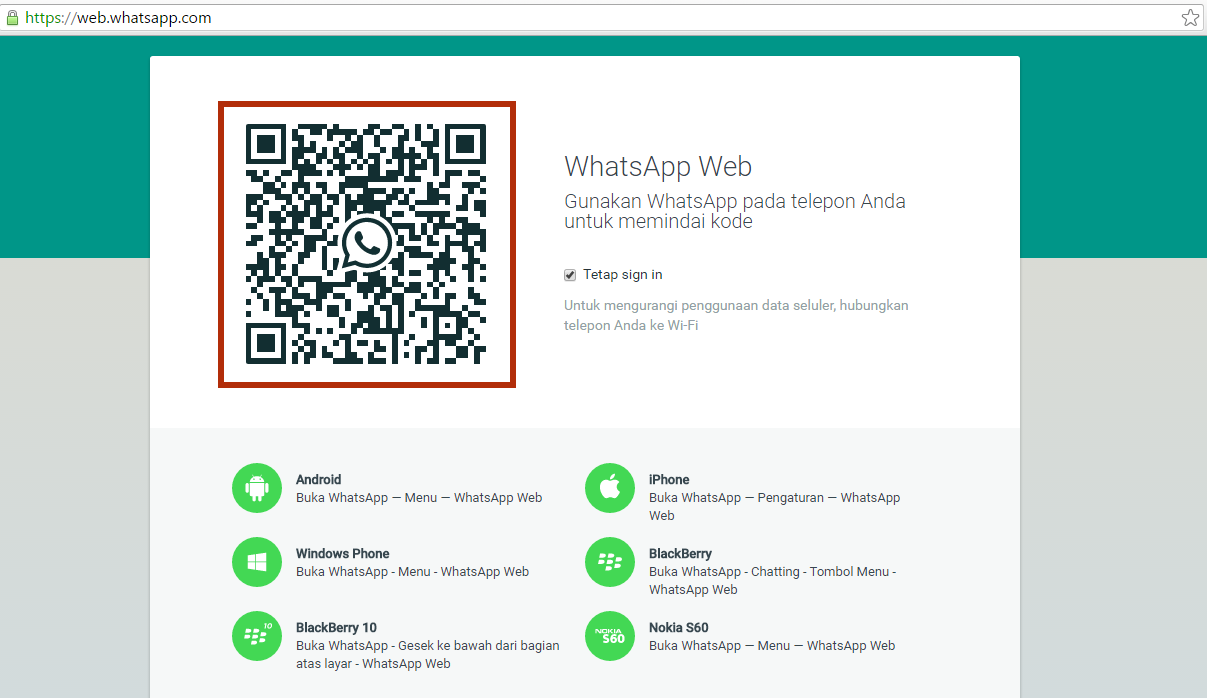Click the WhatsApp logo inside the QR code
The width and height of the screenshot is (1207, 698).
click(366, 244)
